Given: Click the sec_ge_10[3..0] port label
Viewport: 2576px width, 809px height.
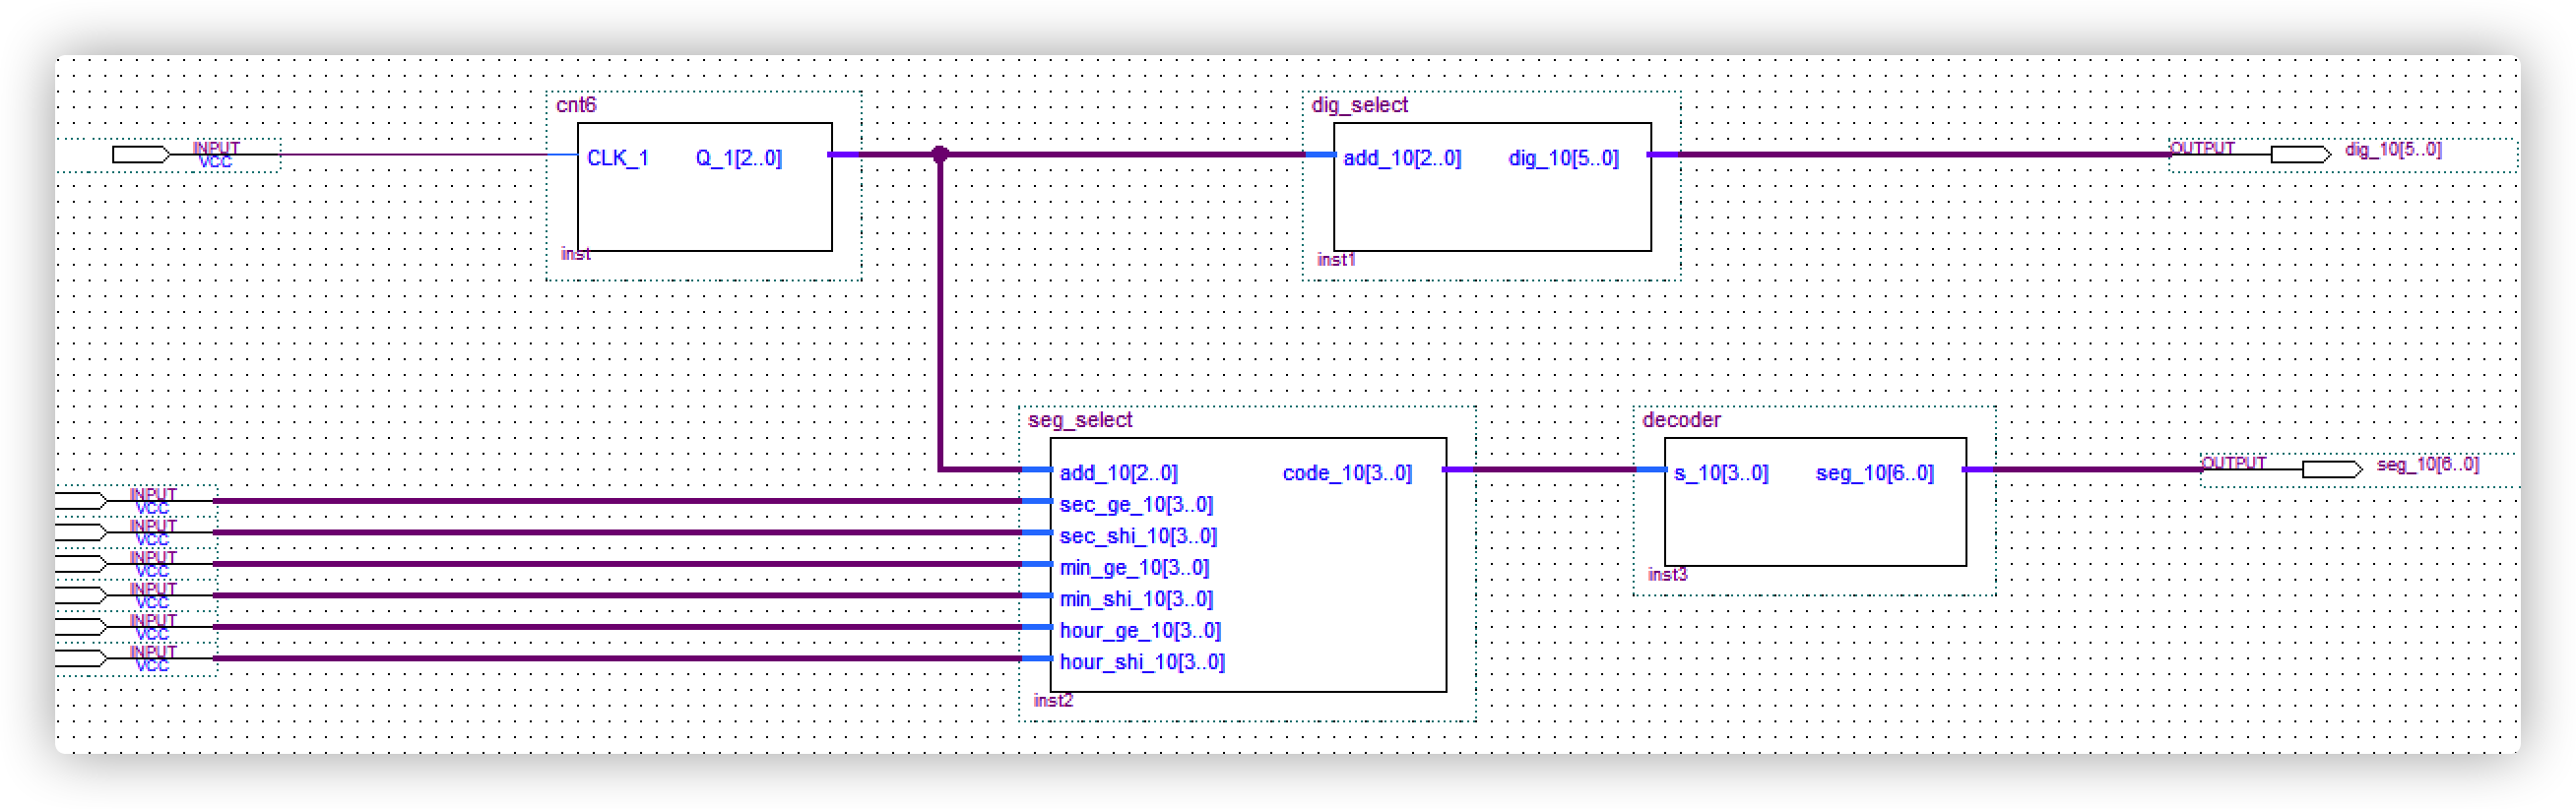Looking at the screenshot, I should (x=1136, y=505).
